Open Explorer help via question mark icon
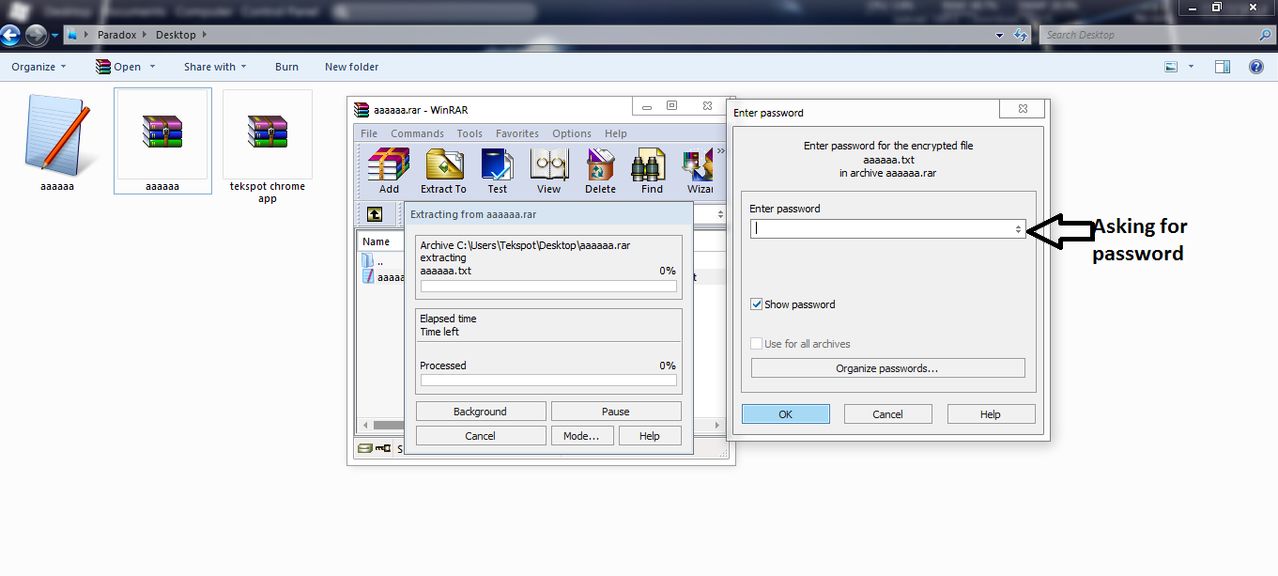 (1257, 67)
